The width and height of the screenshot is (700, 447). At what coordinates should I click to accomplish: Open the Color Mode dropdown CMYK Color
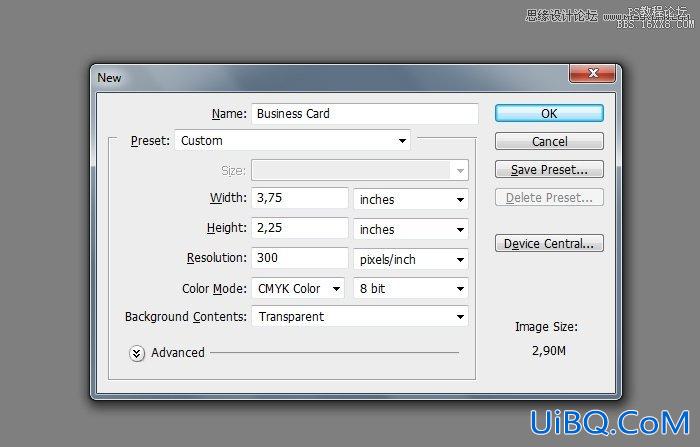click(298, 288)
